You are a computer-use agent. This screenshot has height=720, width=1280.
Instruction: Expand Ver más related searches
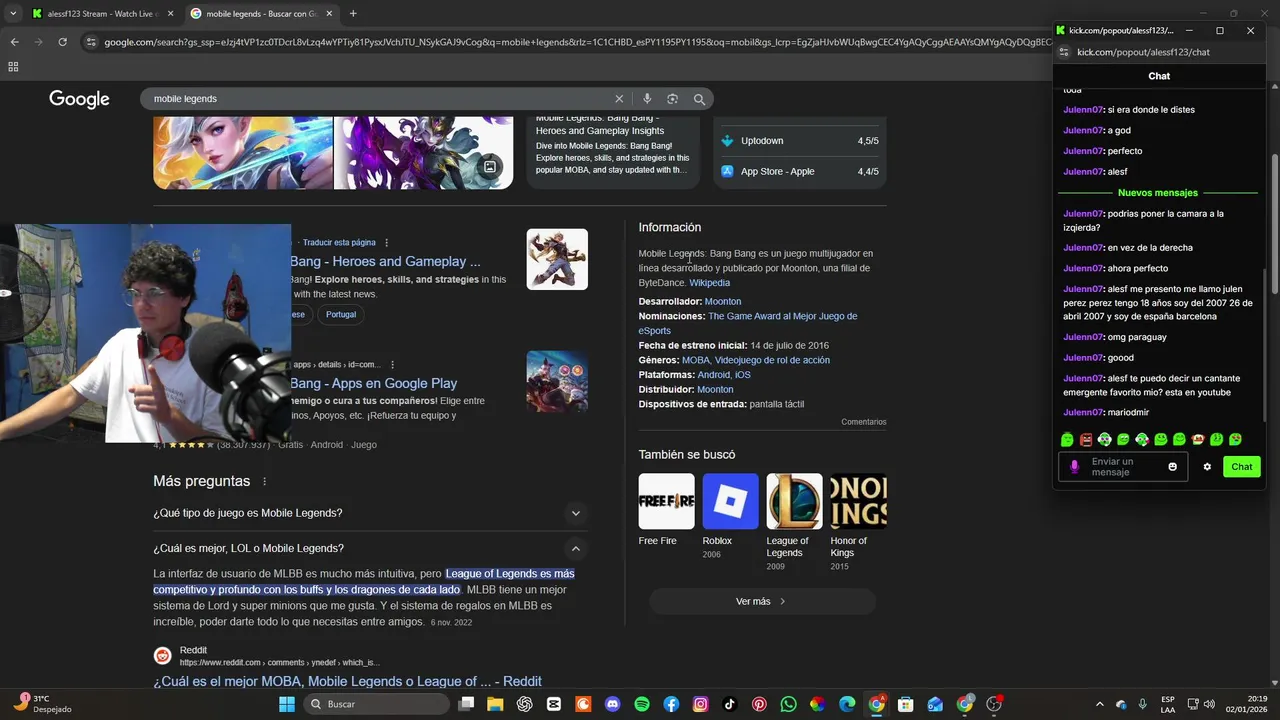[x=762, y=601]
